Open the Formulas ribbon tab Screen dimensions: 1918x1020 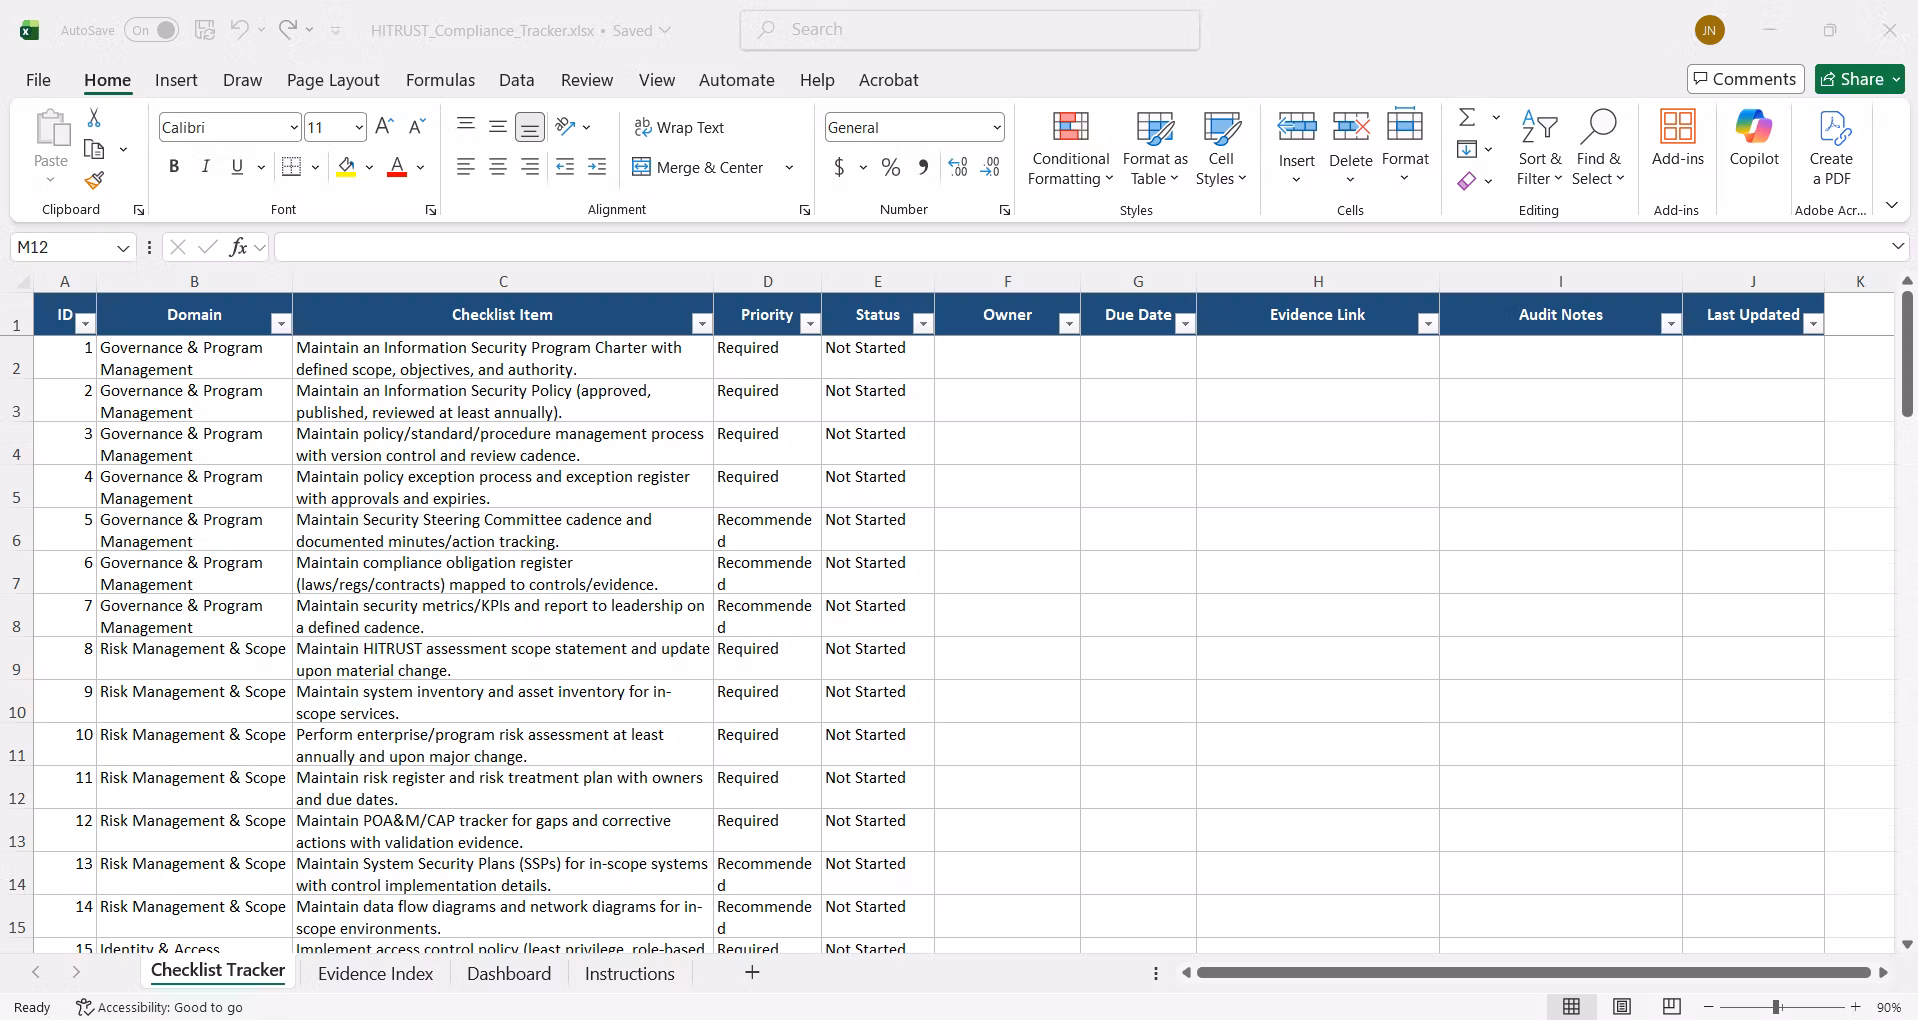440,80
